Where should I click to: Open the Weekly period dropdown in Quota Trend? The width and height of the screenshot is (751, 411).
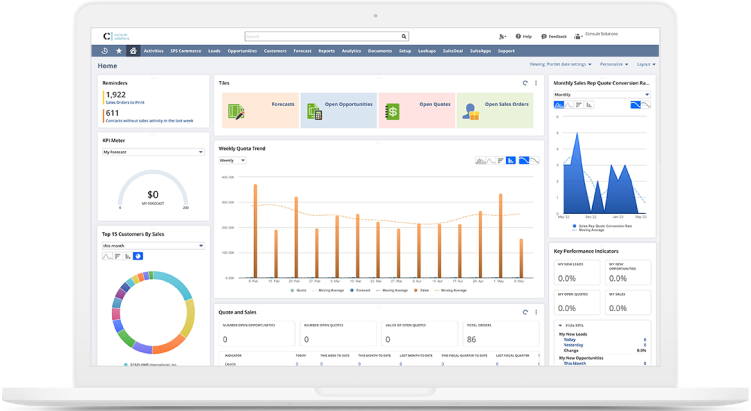tap(232, 160)
